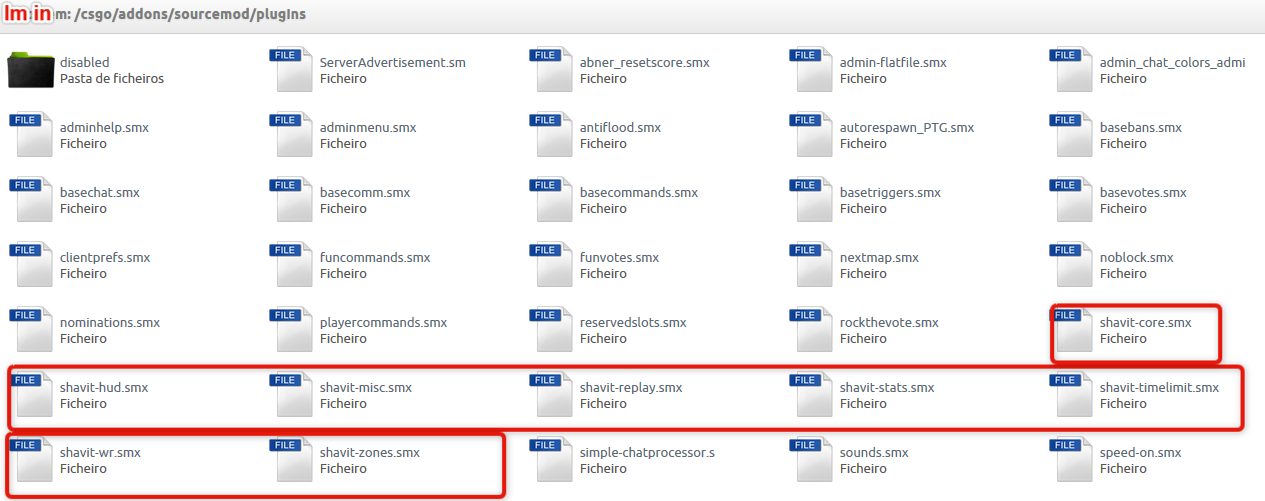Select the speed-on.smx file name

click(x=1141, y=452)
